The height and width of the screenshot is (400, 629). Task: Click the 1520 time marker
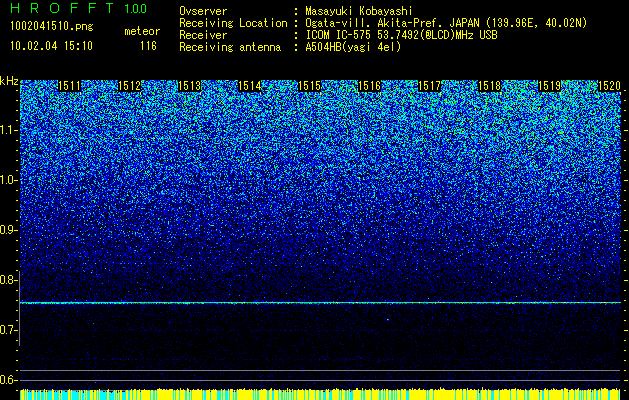pos(609,86)
